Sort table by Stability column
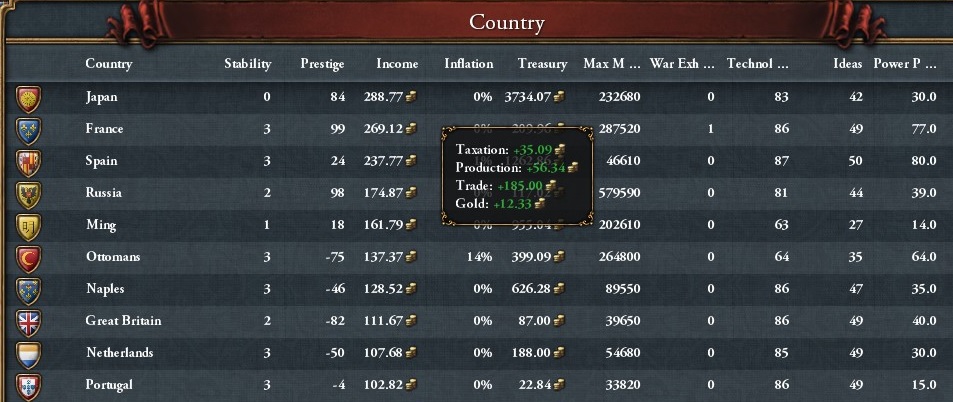 pyautogui.click(x=247, y=64)
